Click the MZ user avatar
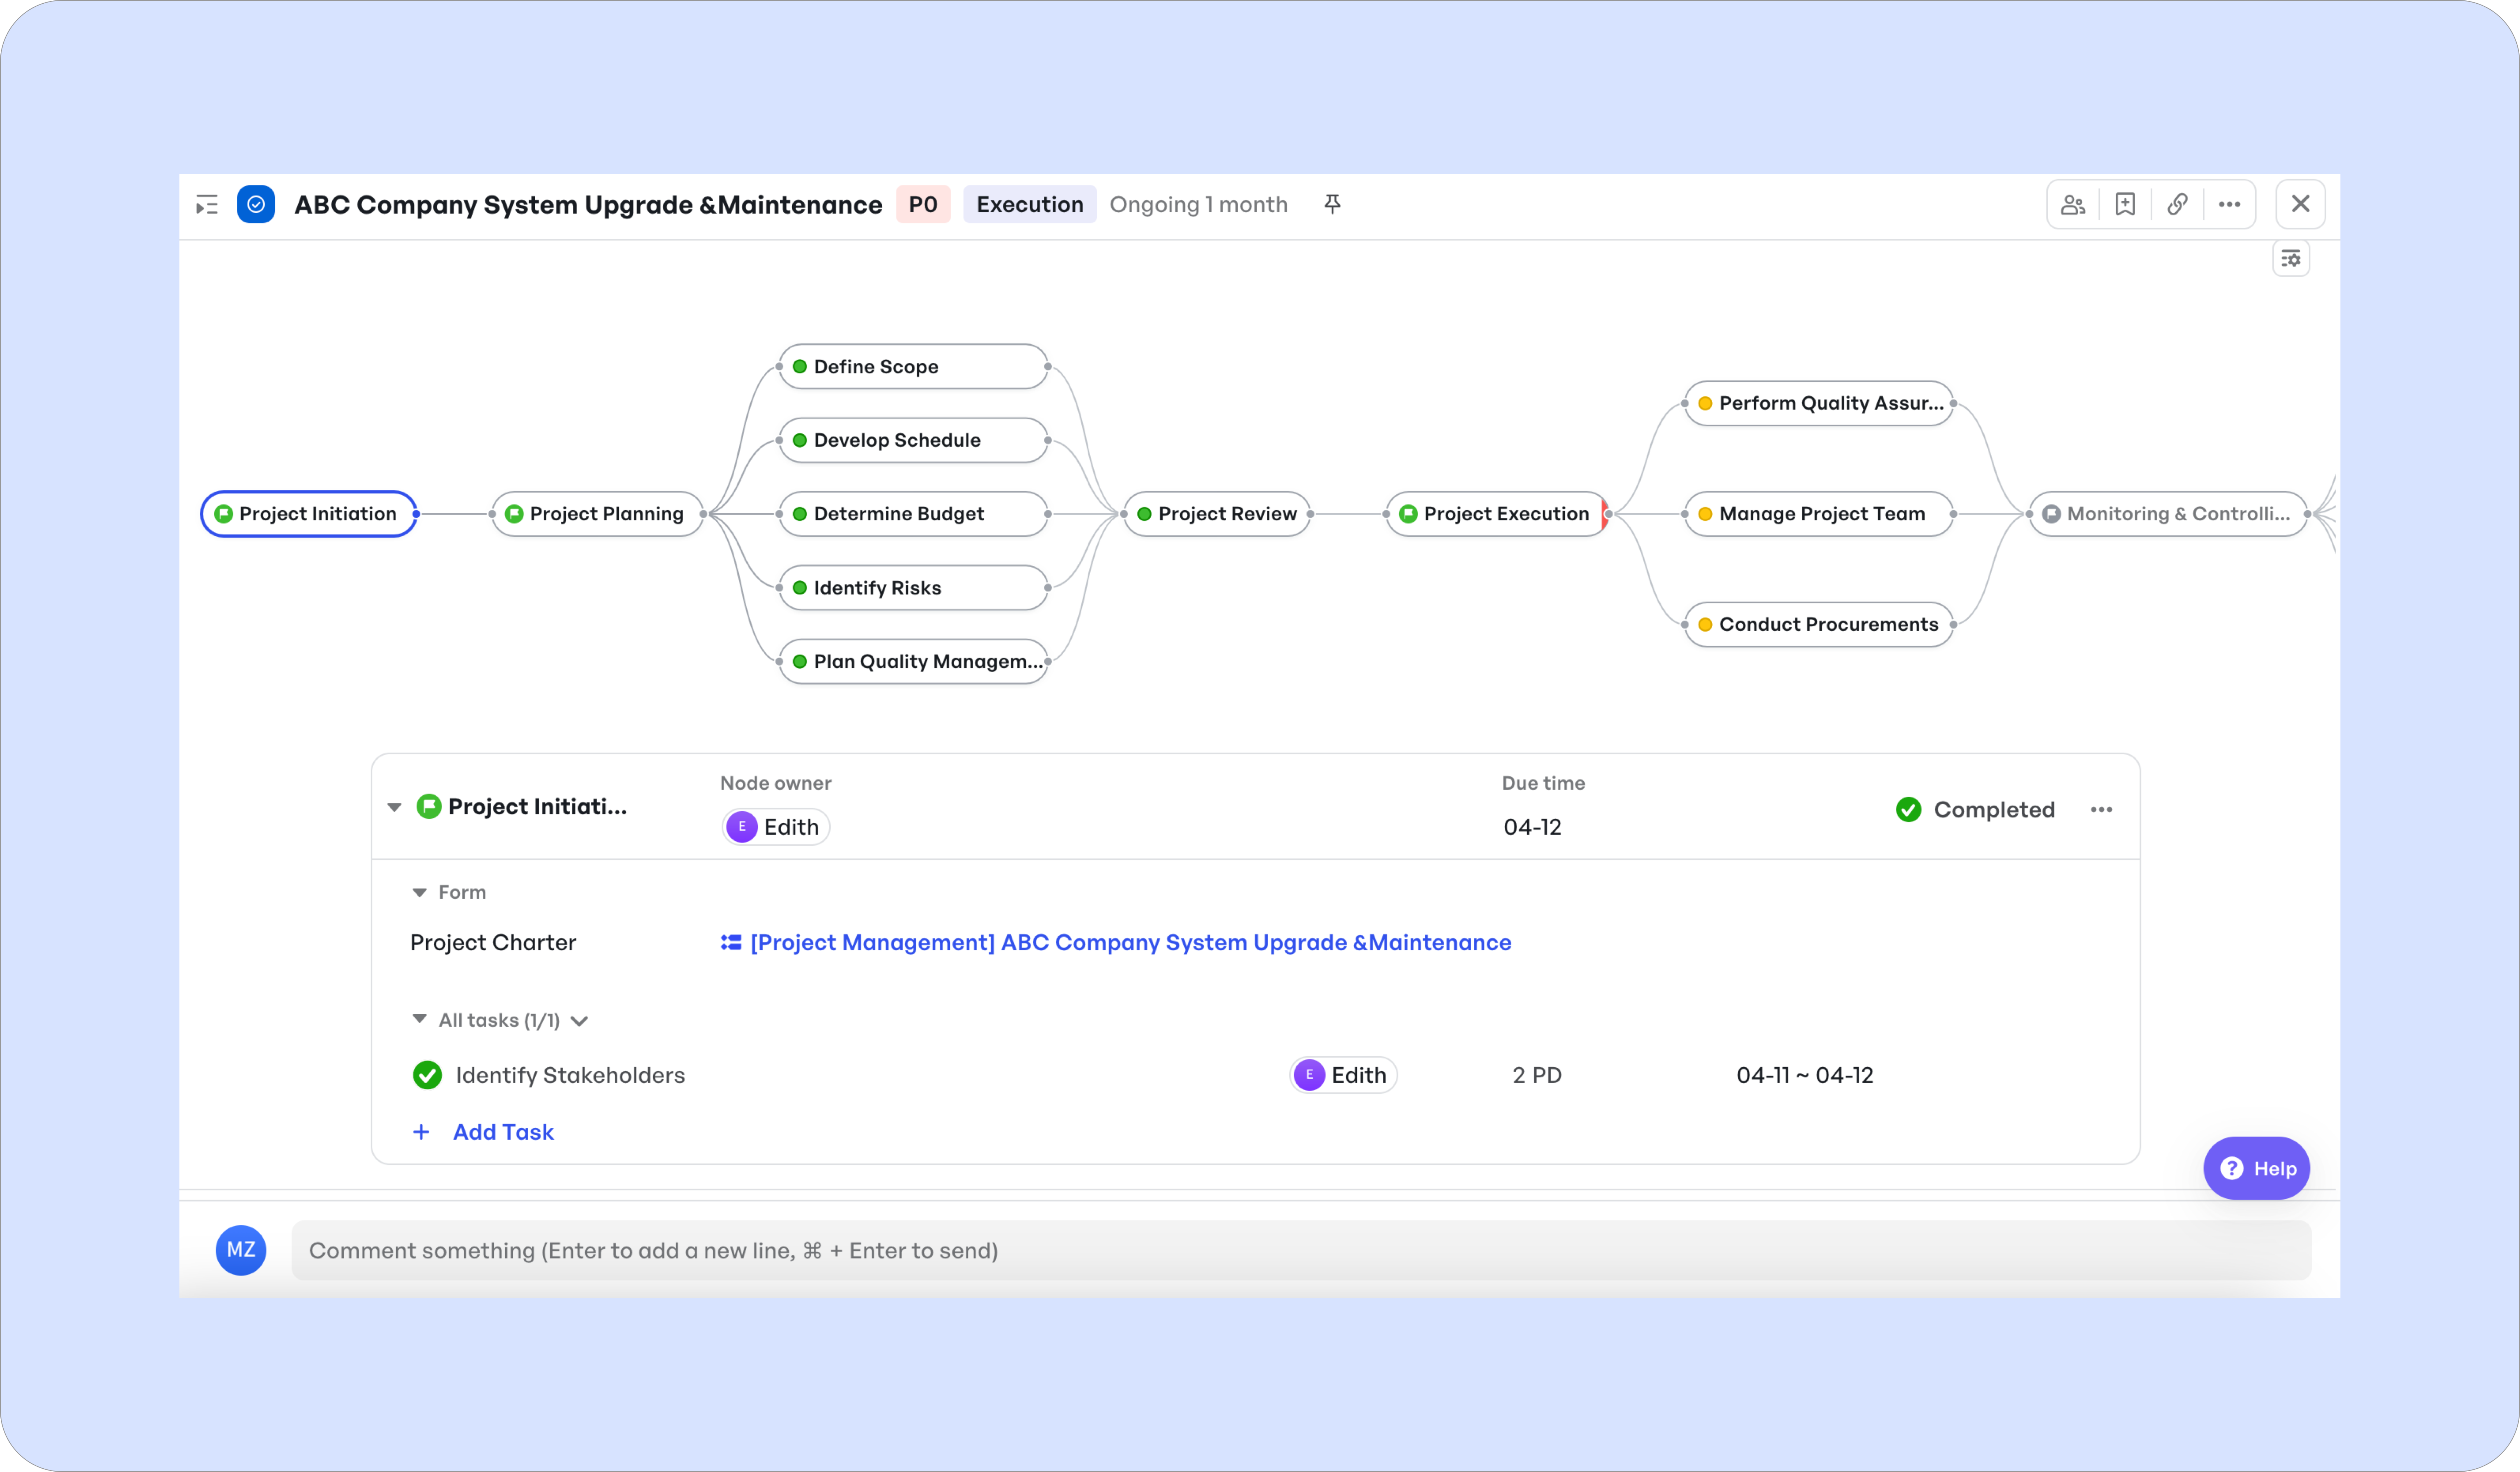The image size is (2520, 1472). [241, 1250]
